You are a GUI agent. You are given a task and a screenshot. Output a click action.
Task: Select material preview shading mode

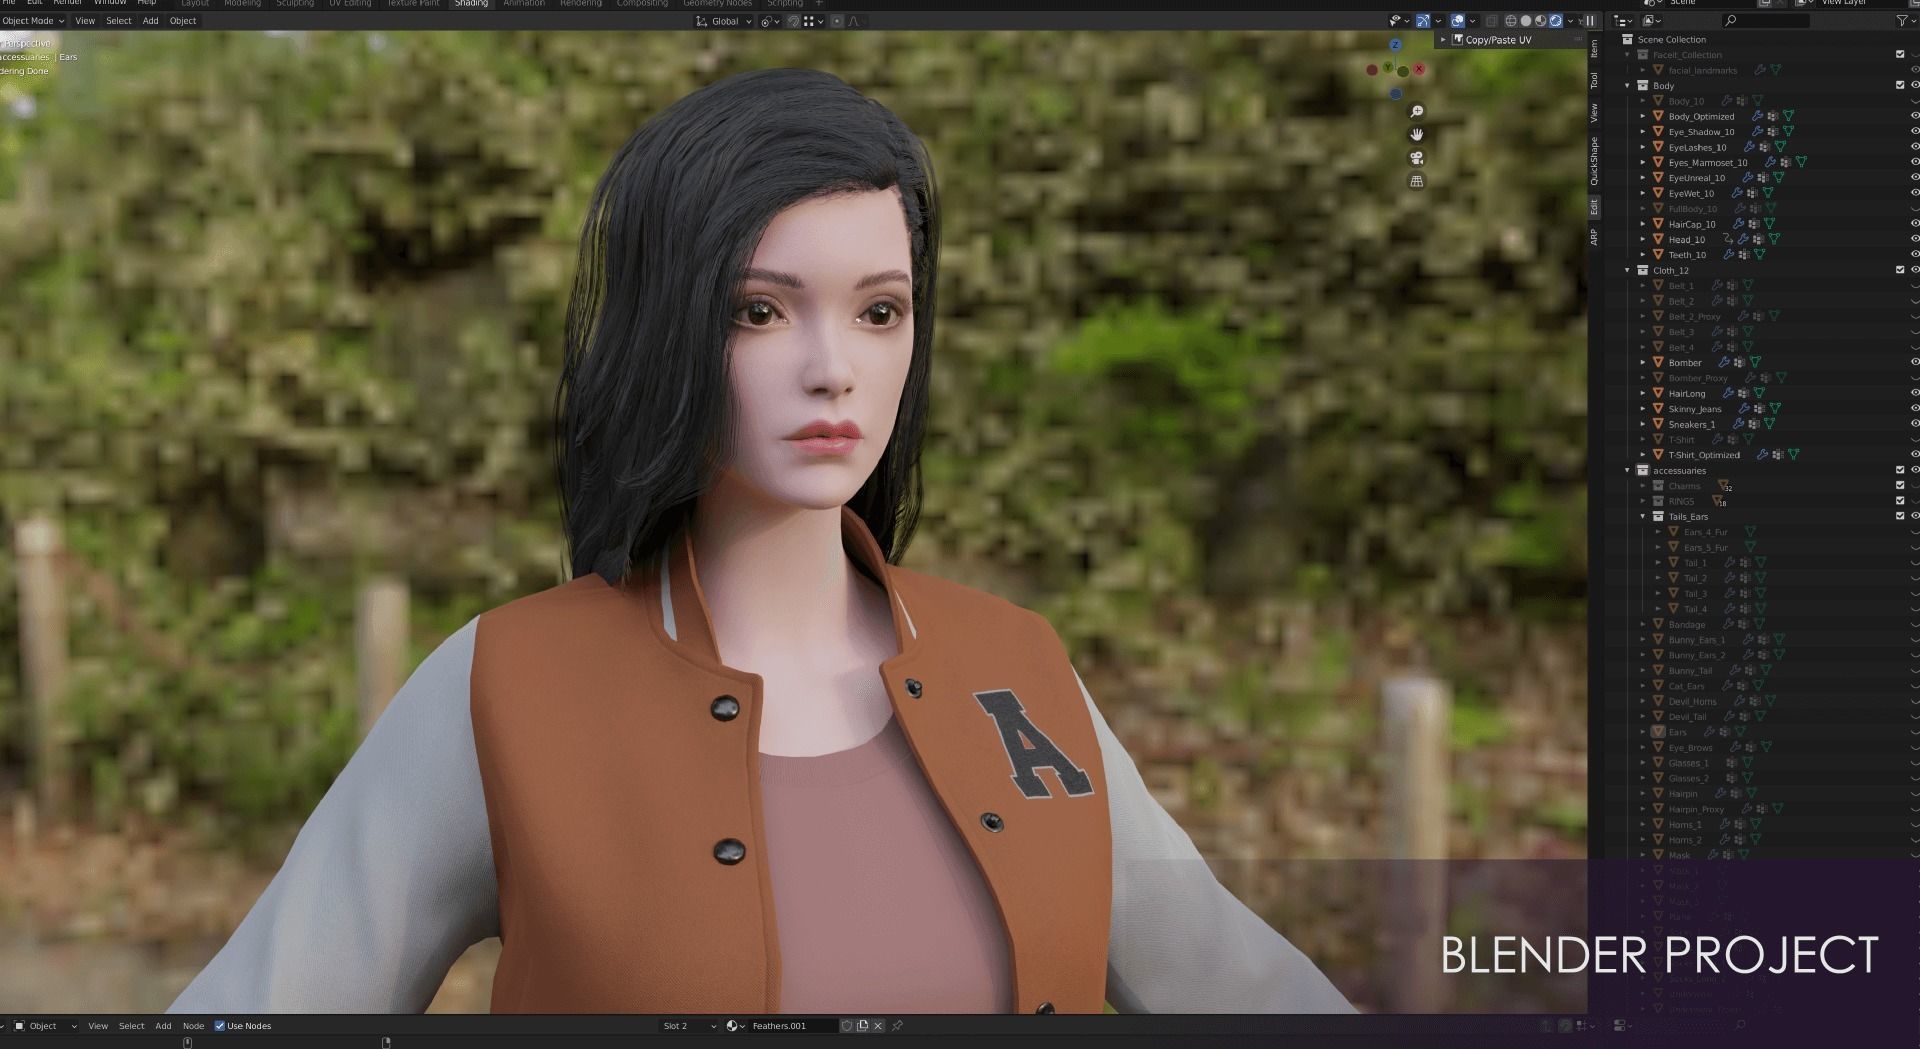click(x=1541, y=21)
